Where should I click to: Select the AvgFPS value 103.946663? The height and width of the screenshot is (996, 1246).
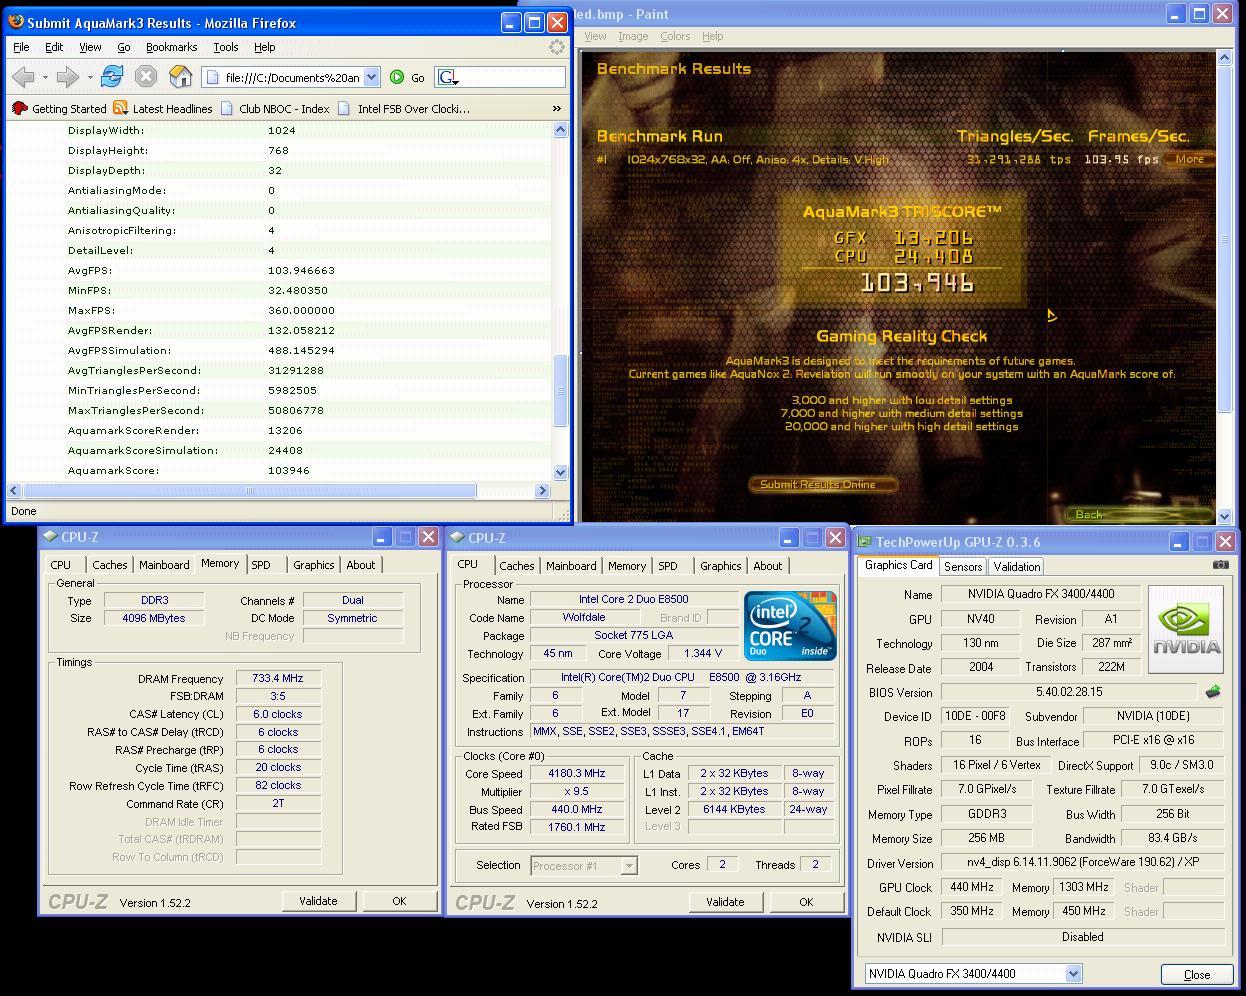pyautogui.click(x=301, y=270)
